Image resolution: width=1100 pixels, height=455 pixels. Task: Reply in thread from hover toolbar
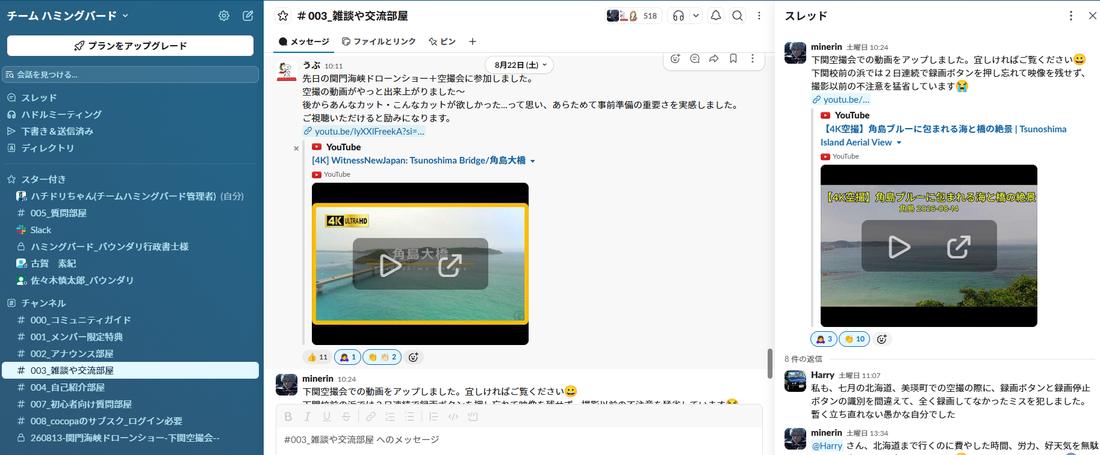(695, 59)
